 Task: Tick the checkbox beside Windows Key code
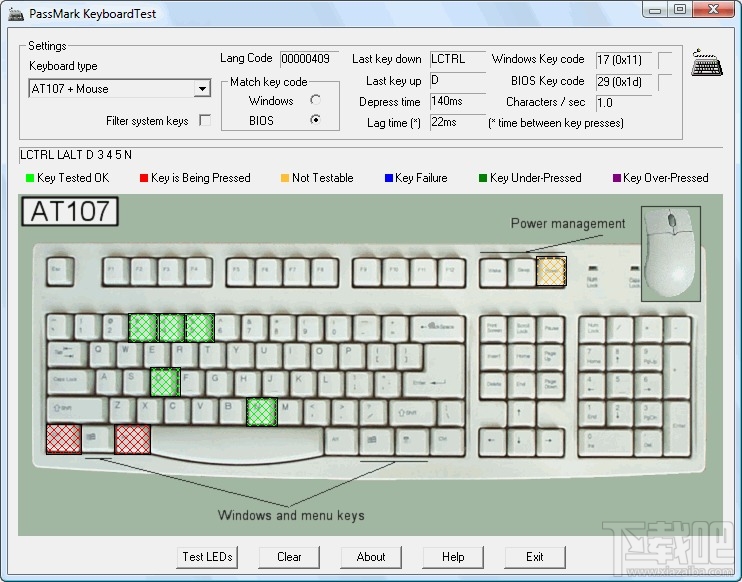(x=665, y=60)
